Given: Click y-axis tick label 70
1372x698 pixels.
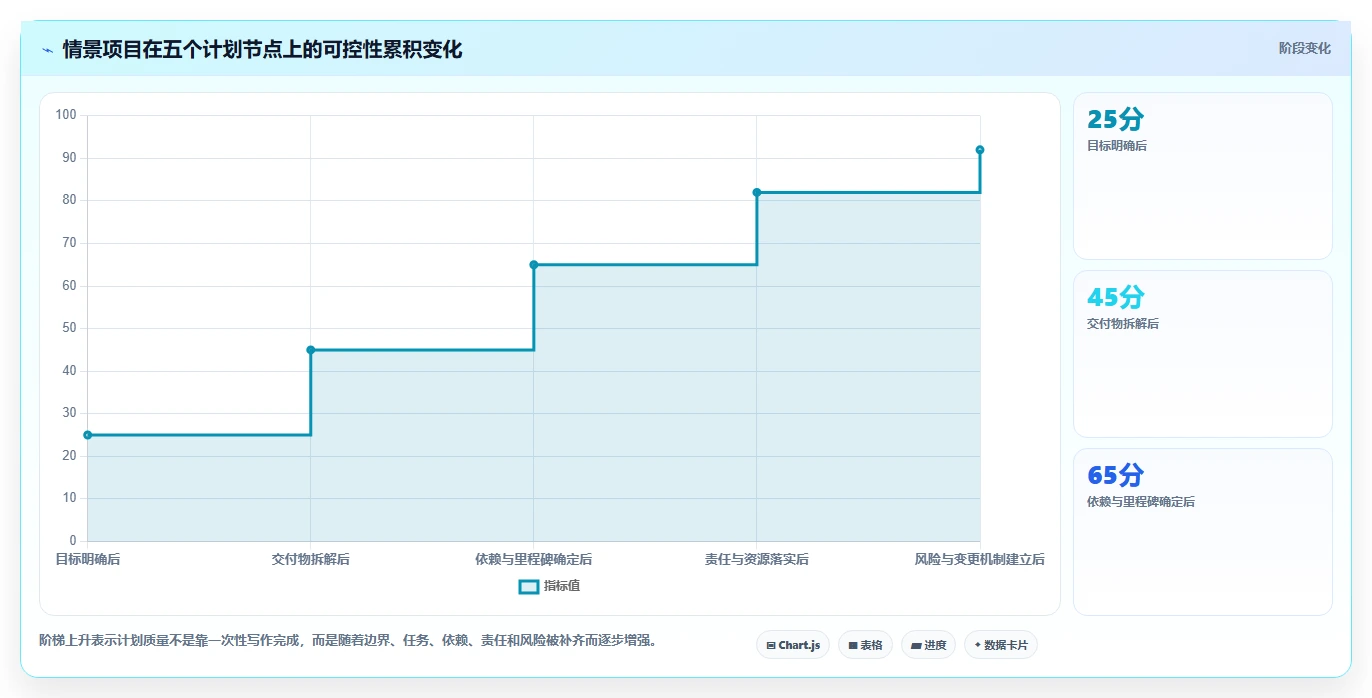Looking at the screenshot, I should [70, 243].
